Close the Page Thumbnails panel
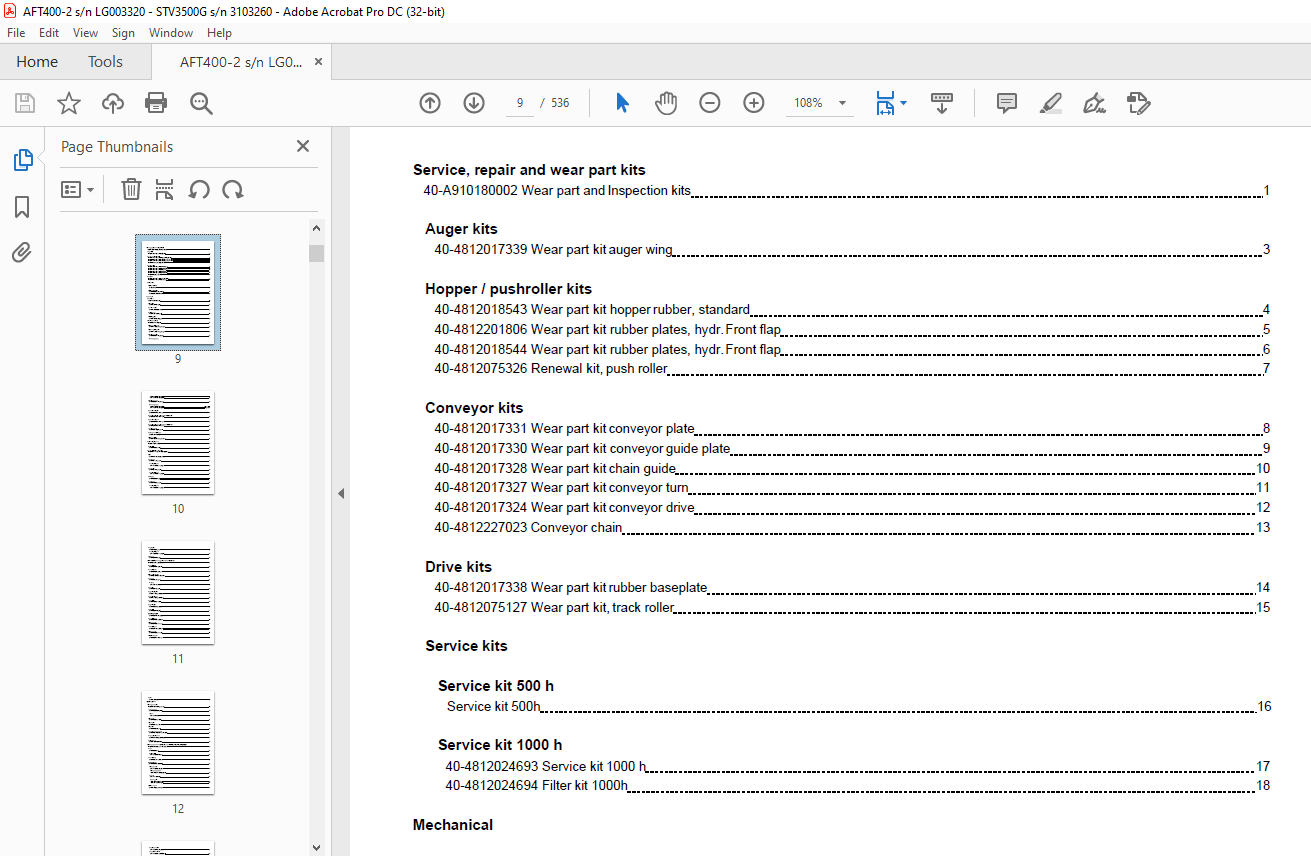The image size is (1311, 856). (303, 146)
